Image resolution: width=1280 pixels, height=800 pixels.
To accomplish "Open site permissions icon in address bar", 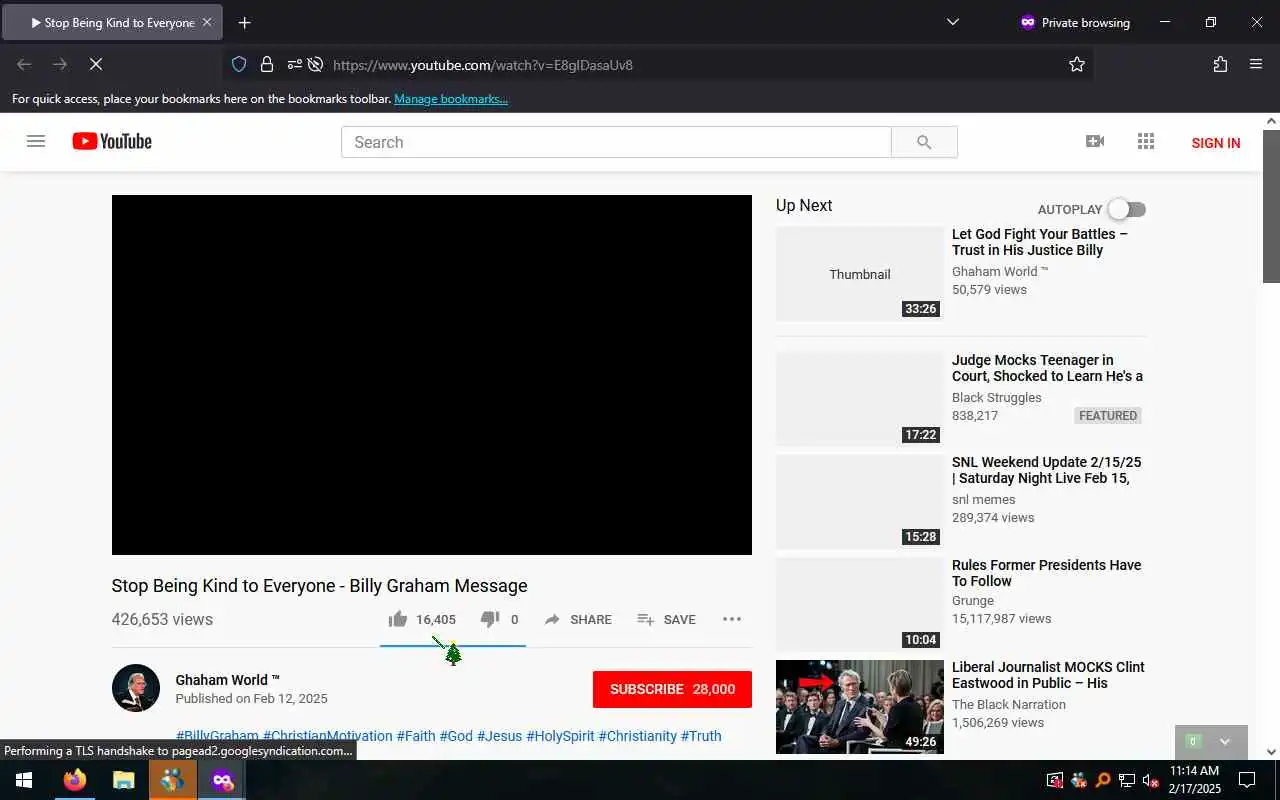I will [x=295, y=65].
